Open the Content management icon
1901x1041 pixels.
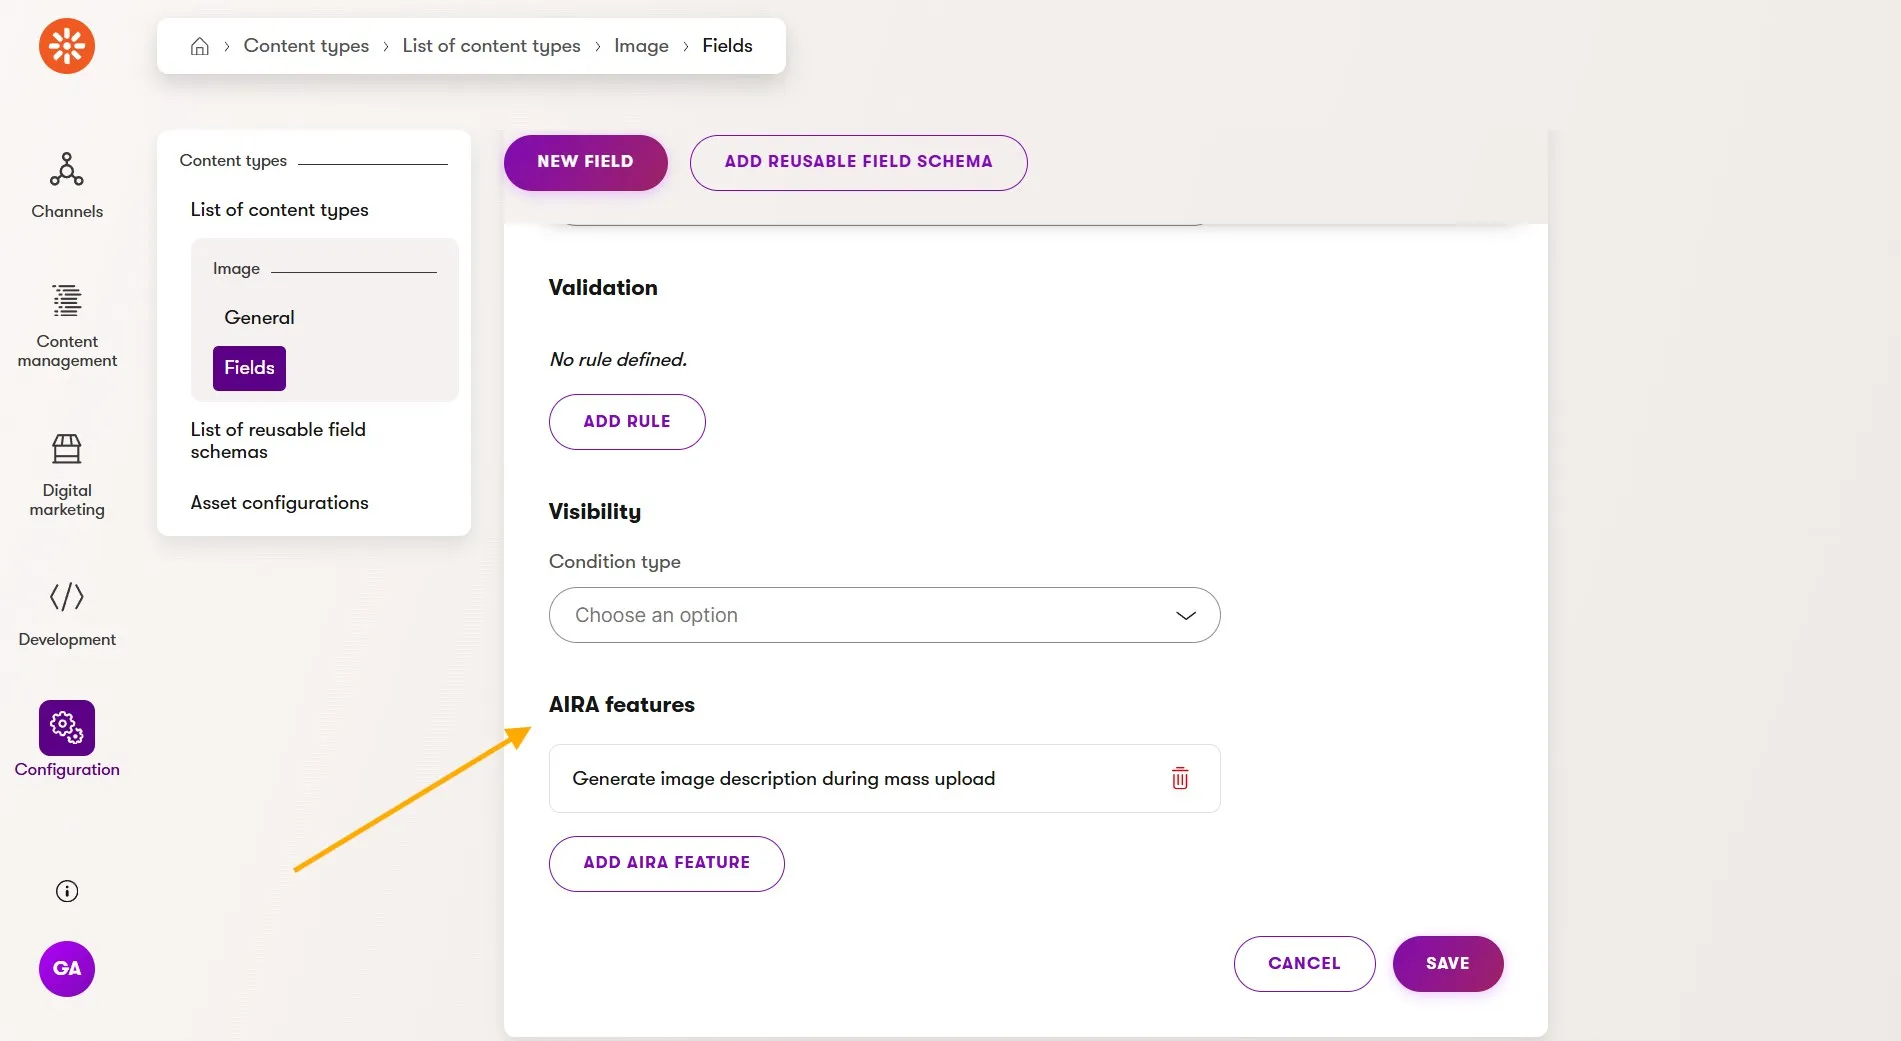(x=67, y=300)
